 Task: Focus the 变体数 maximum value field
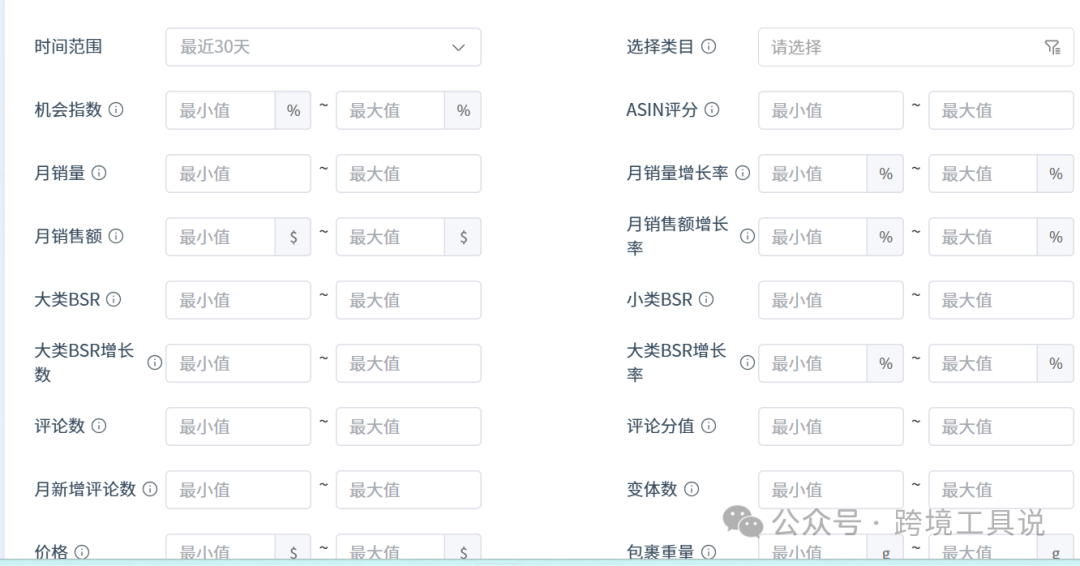click(x=1001, y=490)
